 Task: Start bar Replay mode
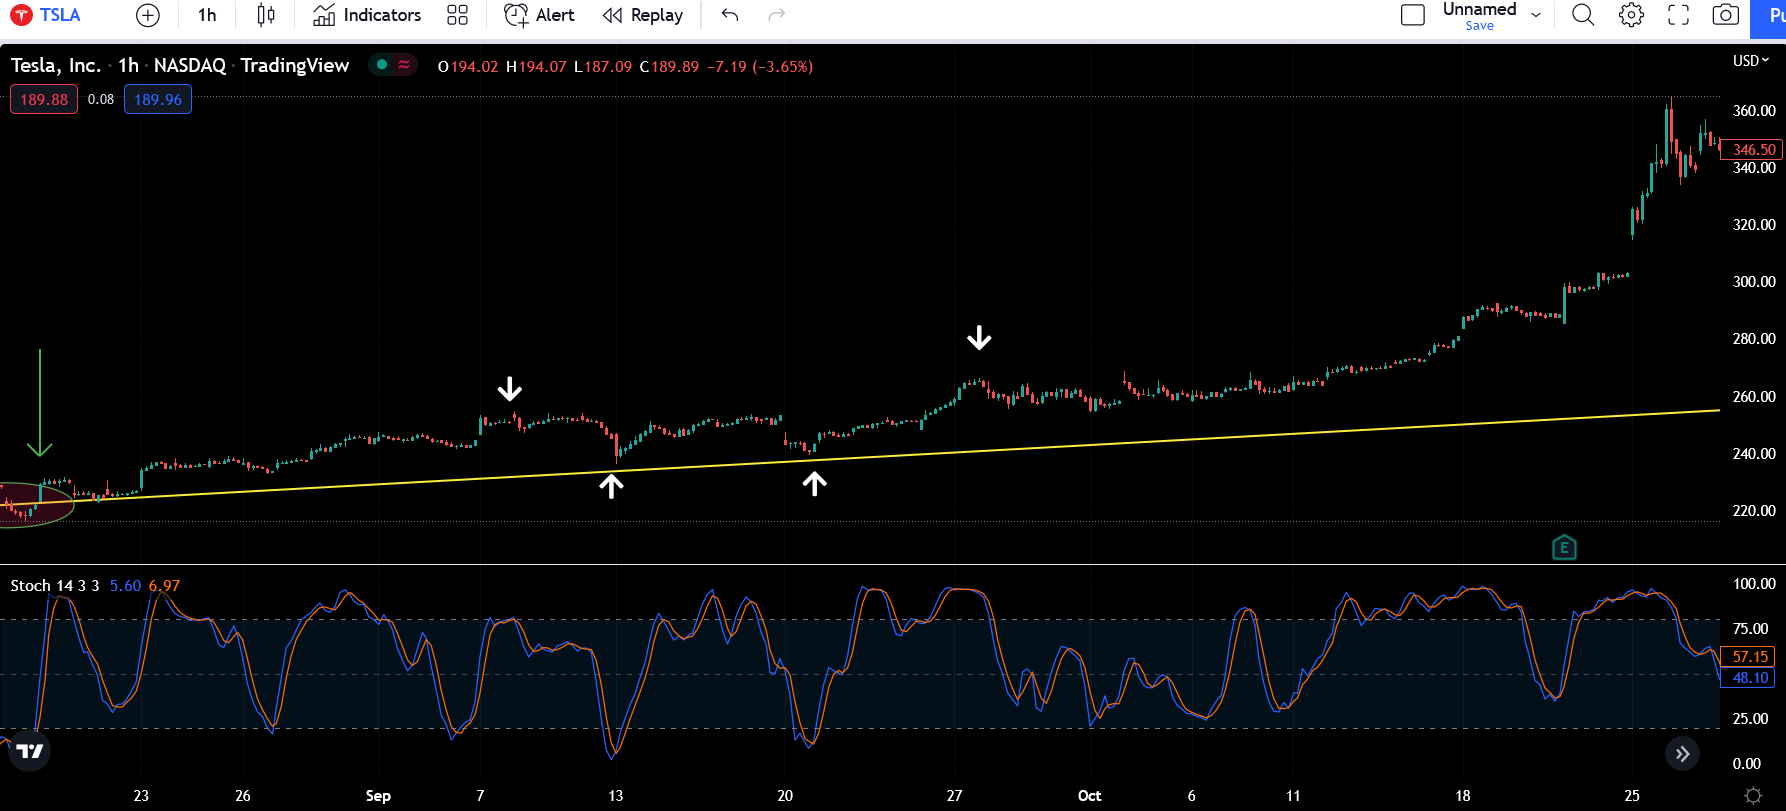tap(643, 15)
